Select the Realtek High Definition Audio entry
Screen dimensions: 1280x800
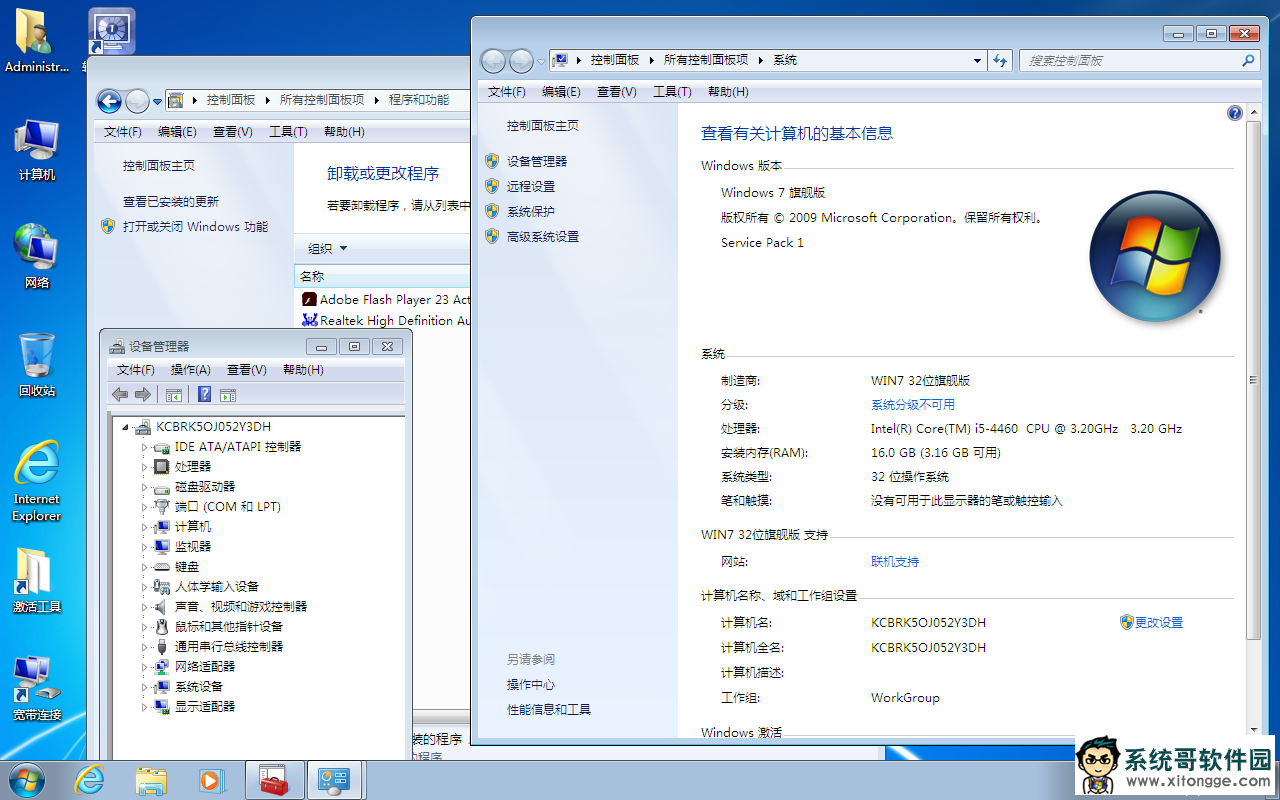point(386,320)
